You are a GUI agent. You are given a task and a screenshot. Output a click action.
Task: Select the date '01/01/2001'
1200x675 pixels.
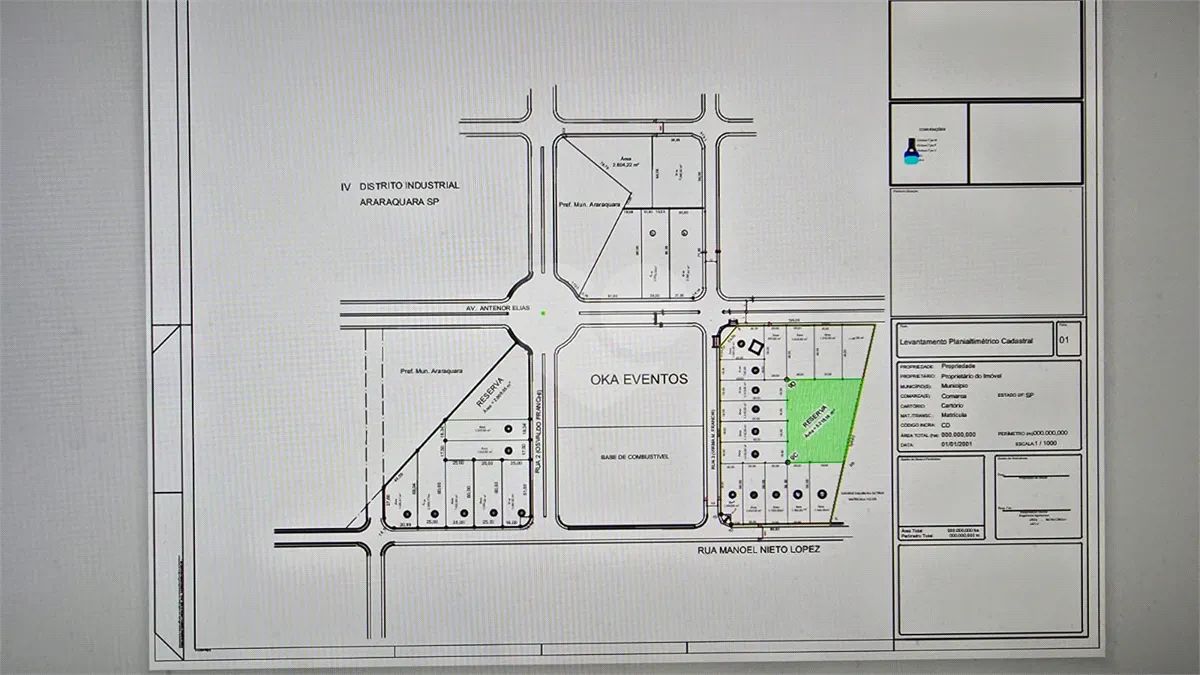coord(956,444)
